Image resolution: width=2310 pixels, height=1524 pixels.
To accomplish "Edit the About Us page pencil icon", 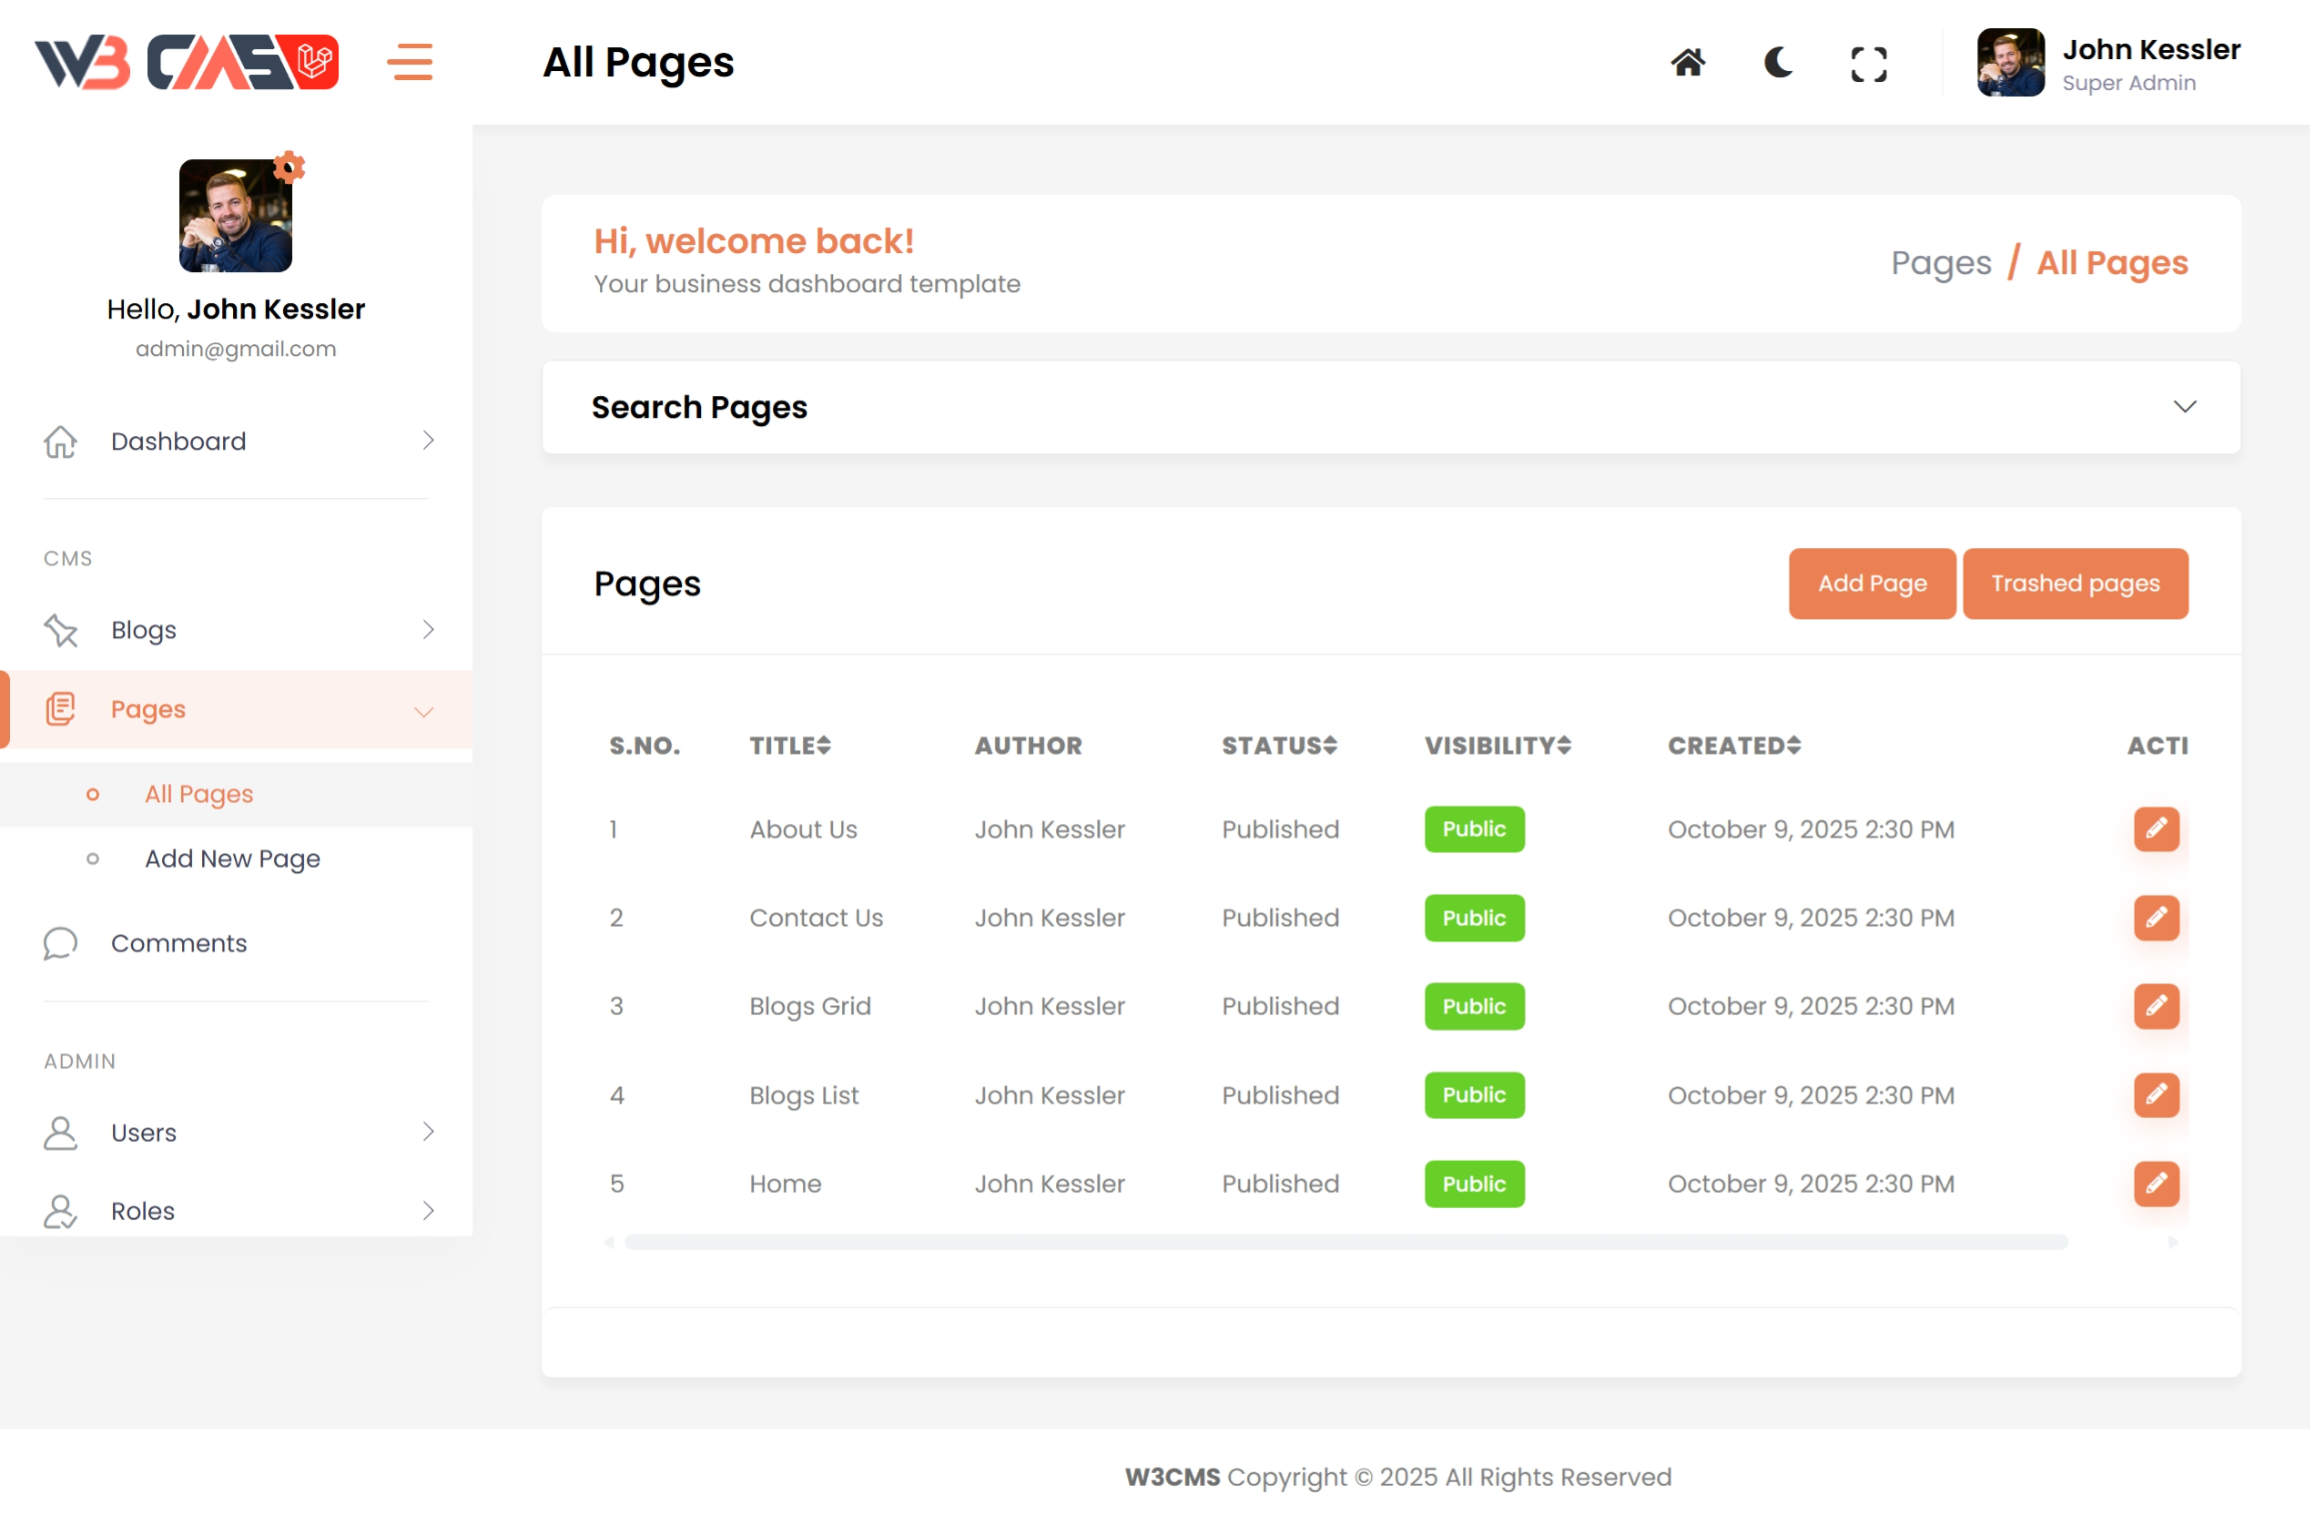I will (x=2155, y=829).
